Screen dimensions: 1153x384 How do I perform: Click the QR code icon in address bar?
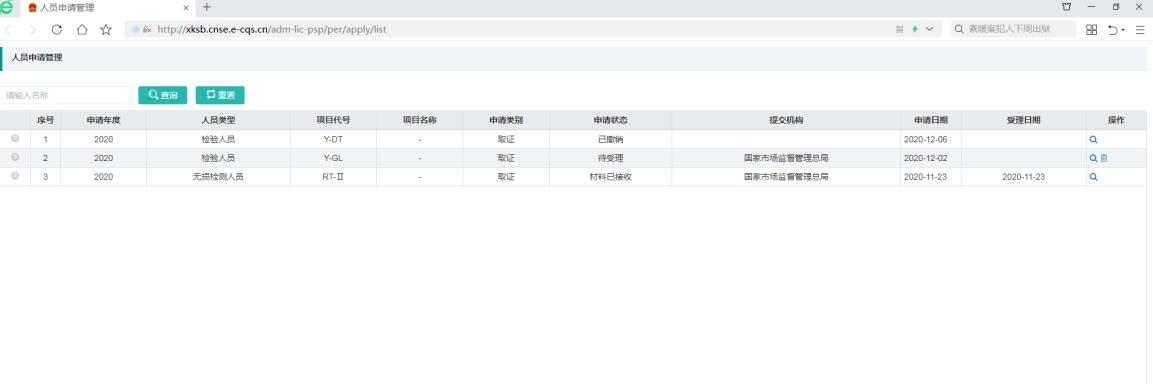tap(899, 29)
